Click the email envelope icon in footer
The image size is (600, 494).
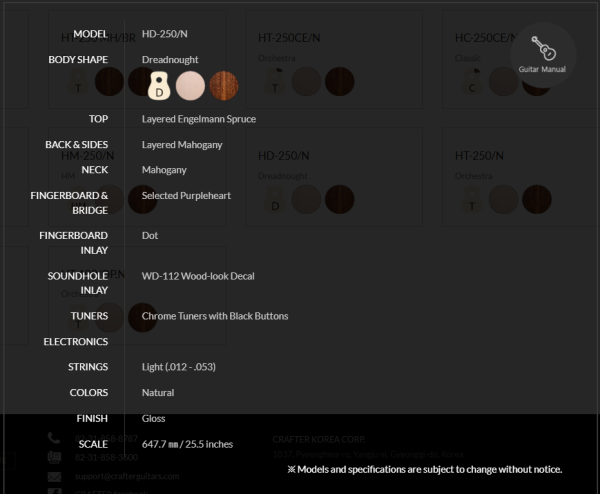[54, 476]
